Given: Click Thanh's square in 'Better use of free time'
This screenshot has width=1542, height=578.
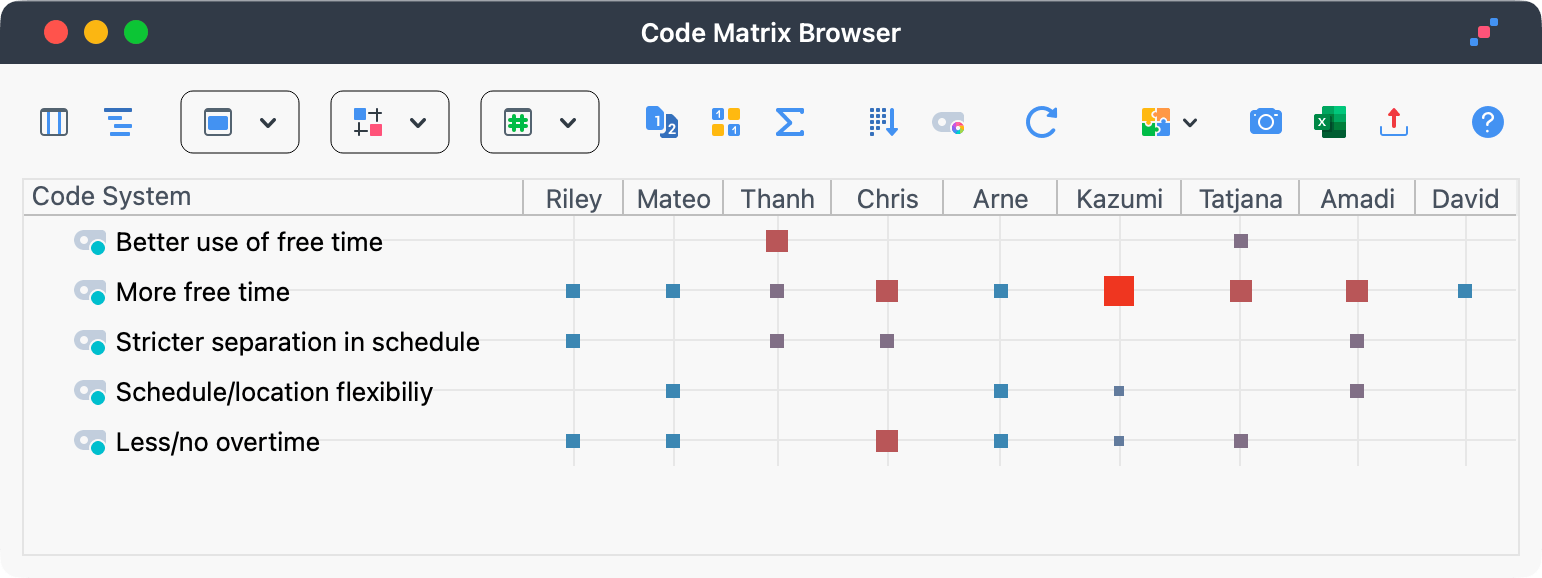Looking at the screenshot, I should pos(777,241).
